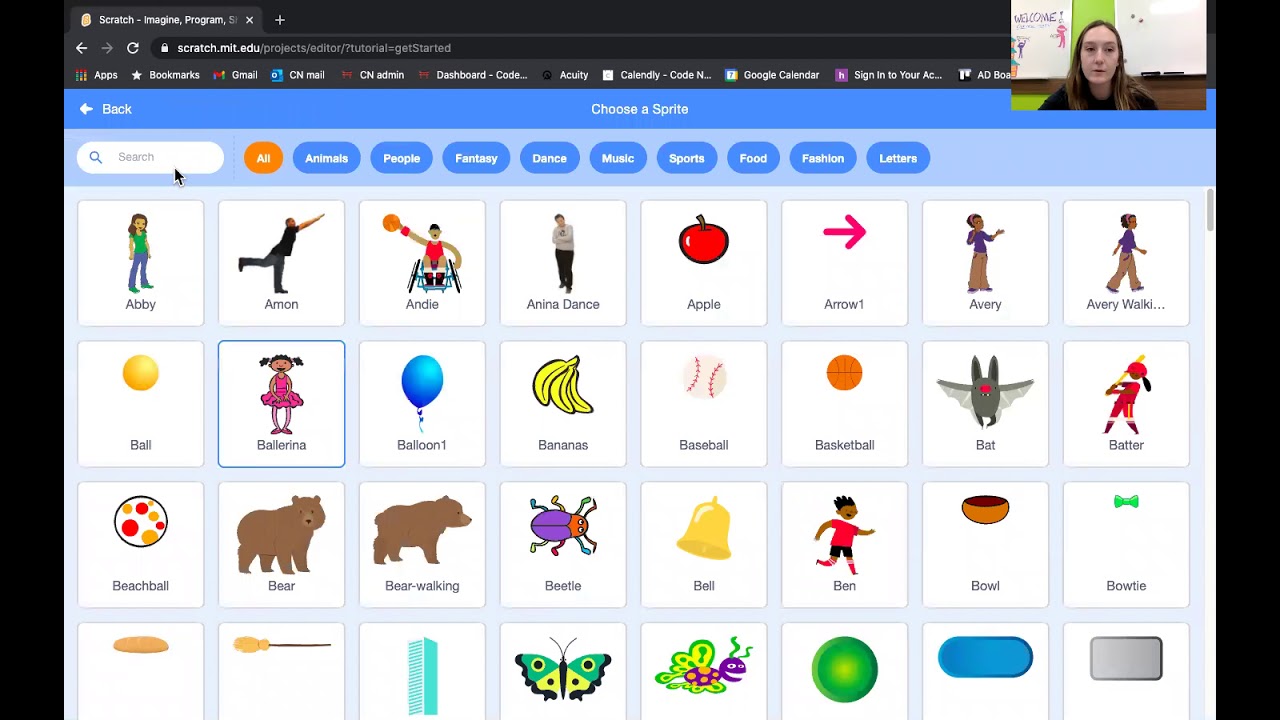Choose the green round button sprite
Image resolution: width=1280 pixels, height=720 pixels.
point(844,671)
